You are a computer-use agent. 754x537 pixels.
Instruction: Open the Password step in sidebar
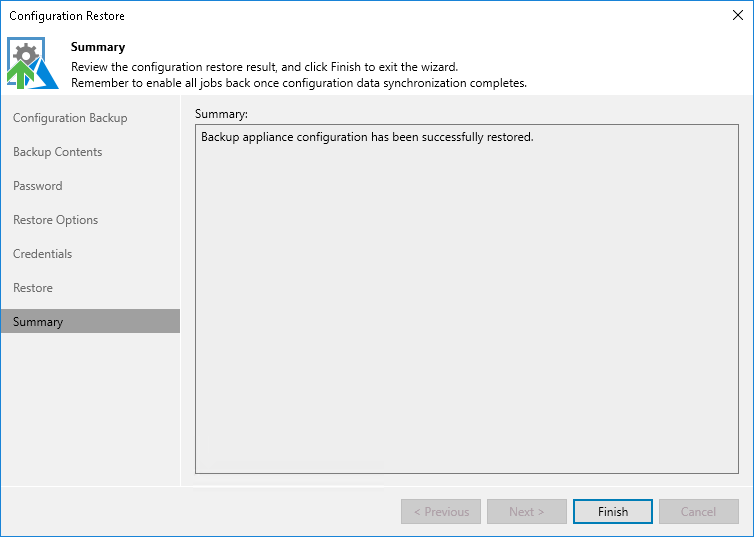click(38, 186)
